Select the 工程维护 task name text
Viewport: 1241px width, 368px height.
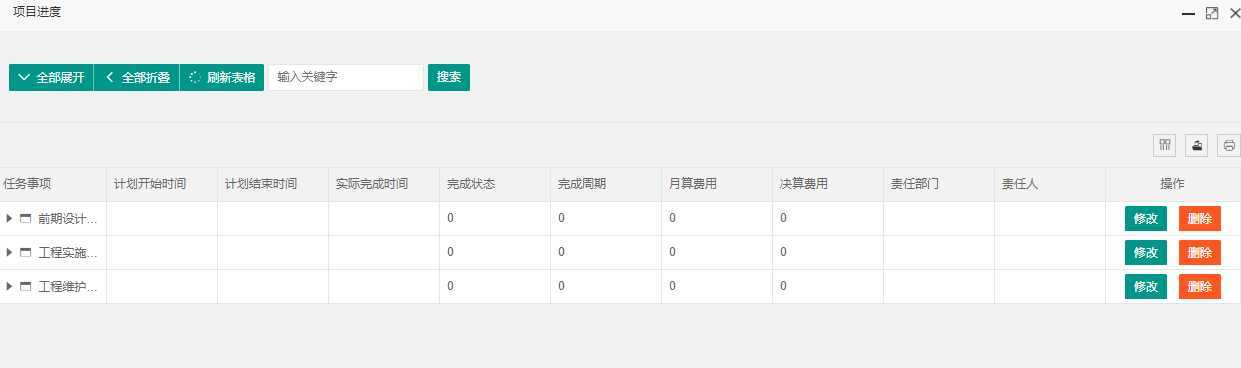click(x=68, y=286)
